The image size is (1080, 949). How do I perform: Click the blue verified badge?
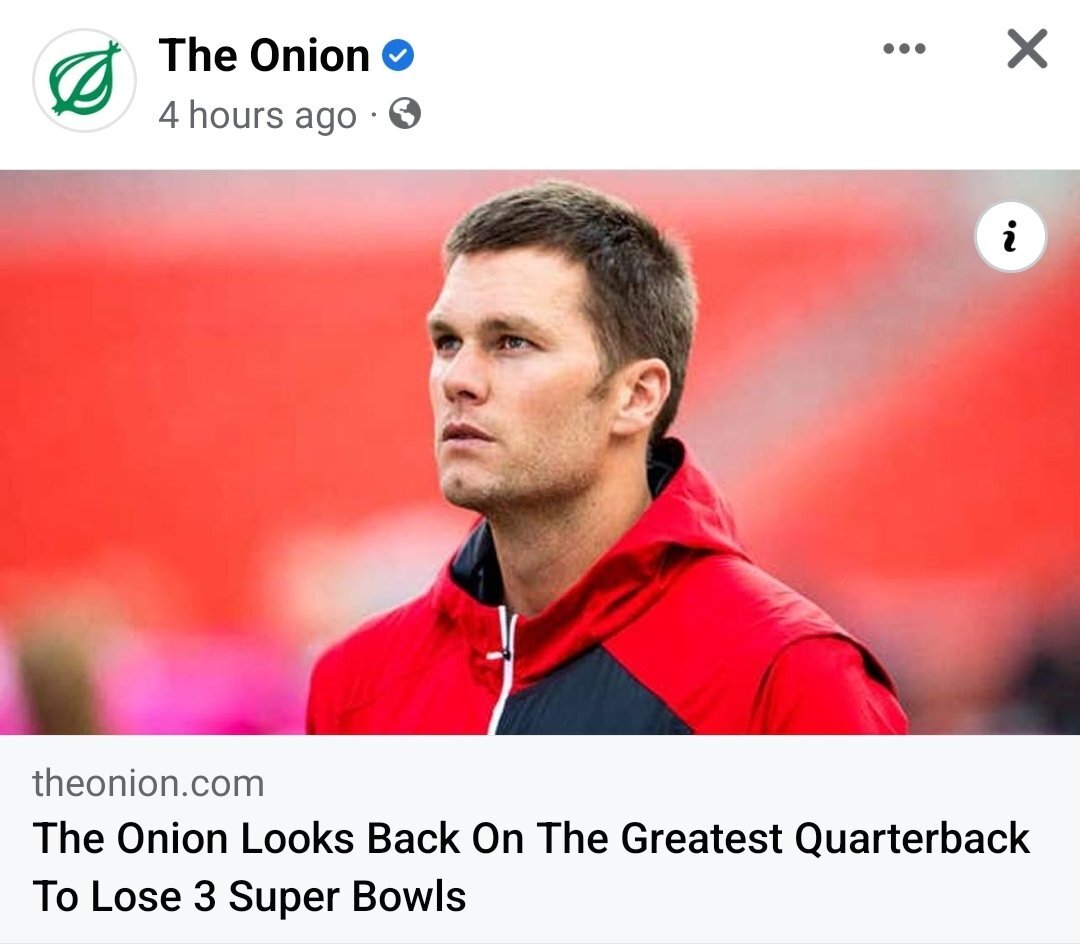coord(399,56)
